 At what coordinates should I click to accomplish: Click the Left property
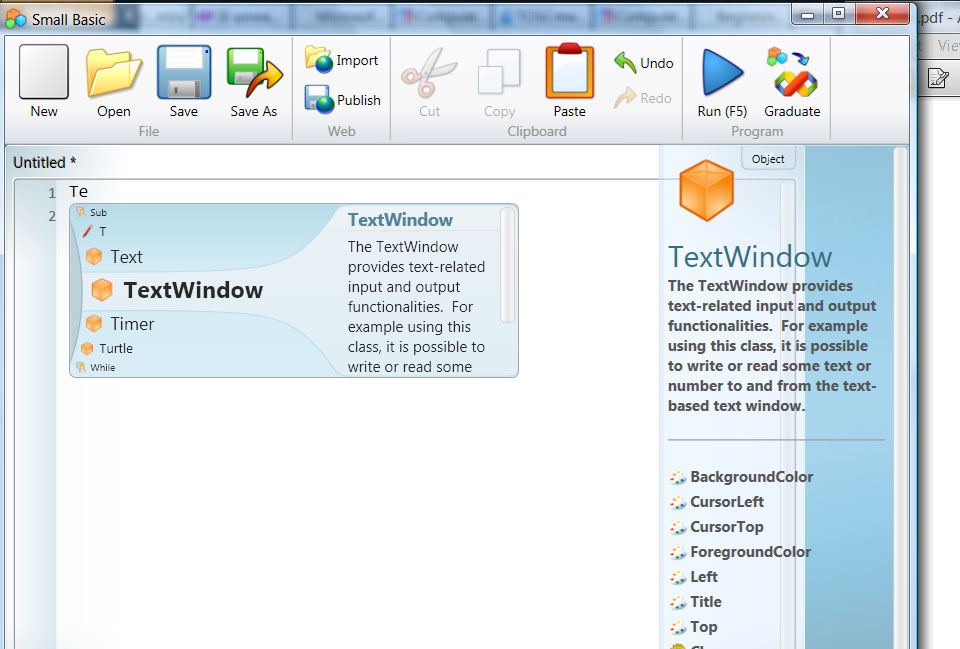pos(694,577)
